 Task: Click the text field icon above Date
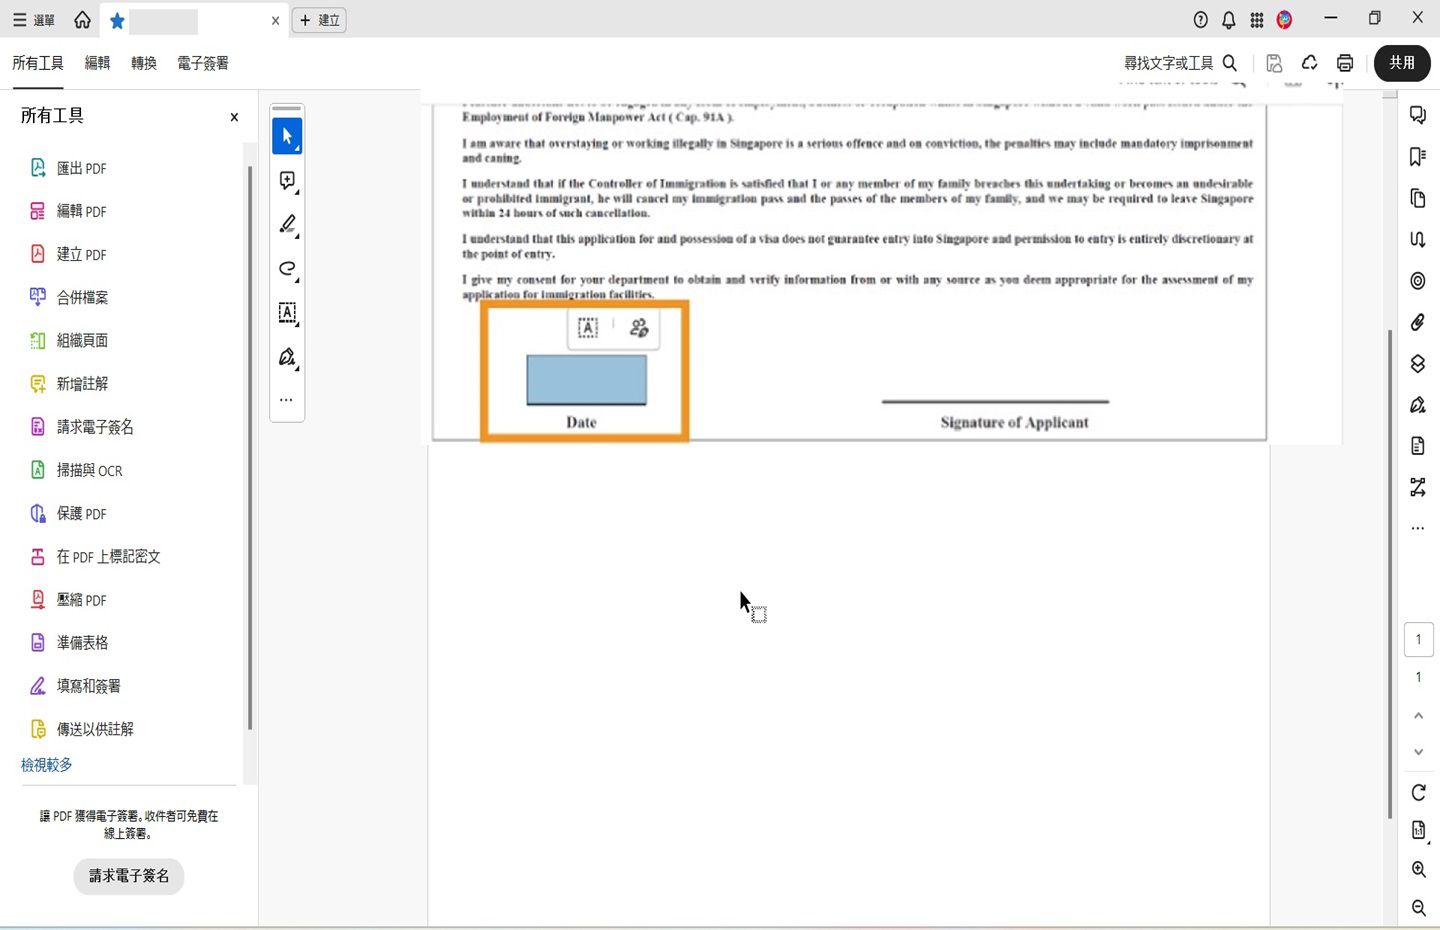tap(588, 328)
